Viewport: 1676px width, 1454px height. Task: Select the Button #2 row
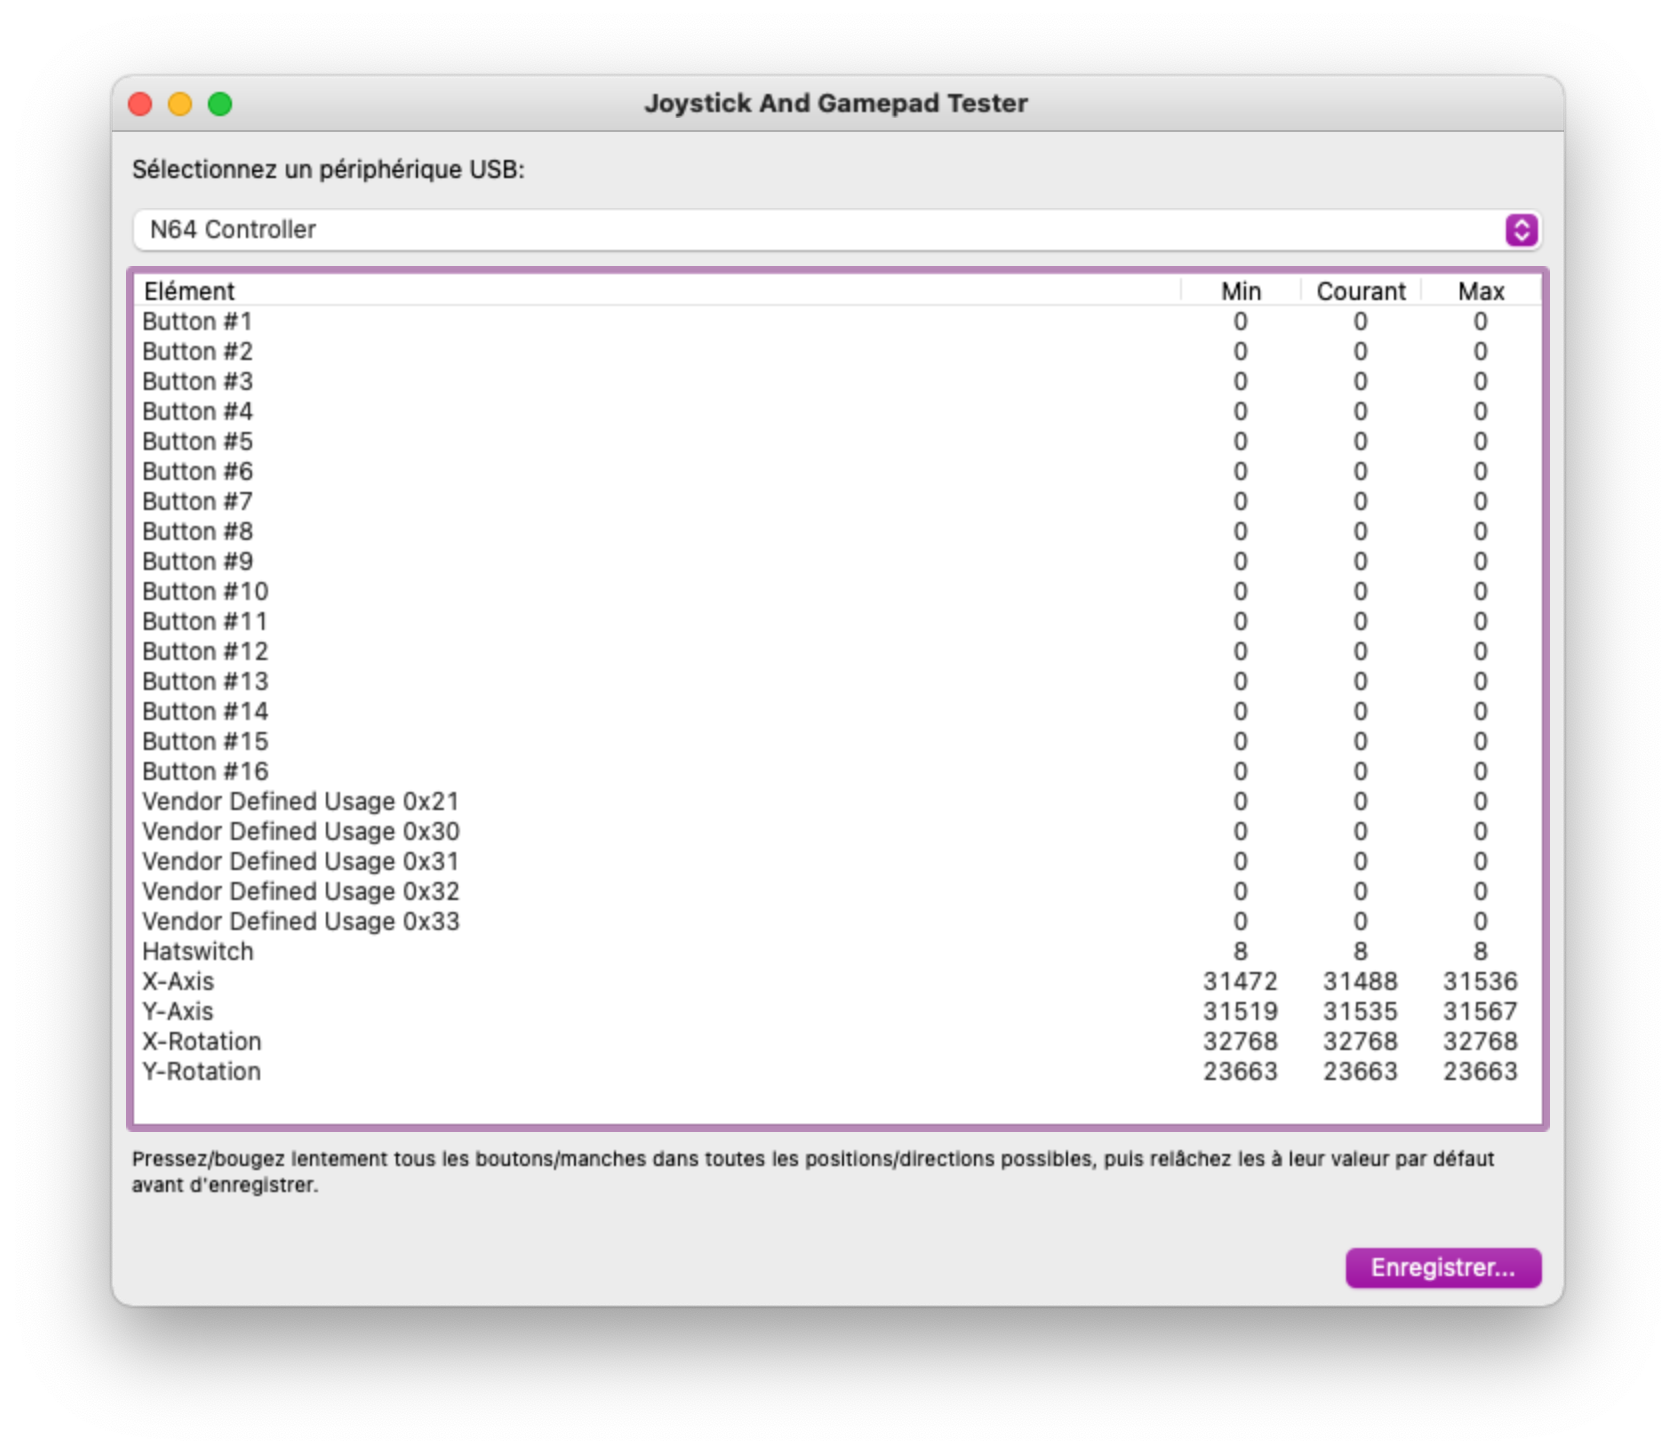tap(838, 351)
